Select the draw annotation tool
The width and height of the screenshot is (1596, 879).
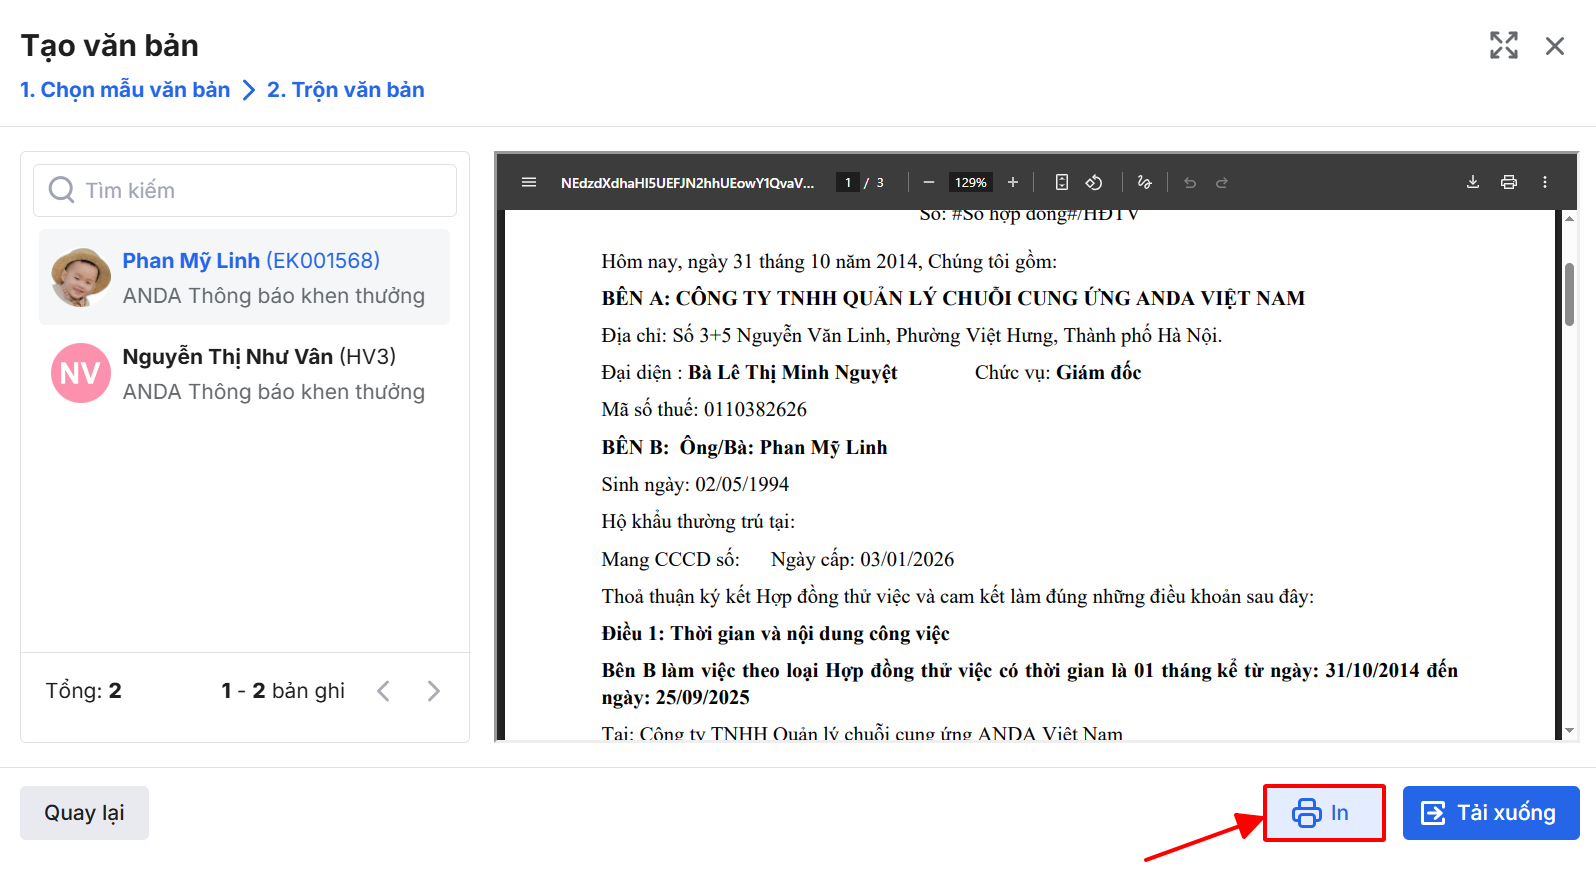[1144, 182]
